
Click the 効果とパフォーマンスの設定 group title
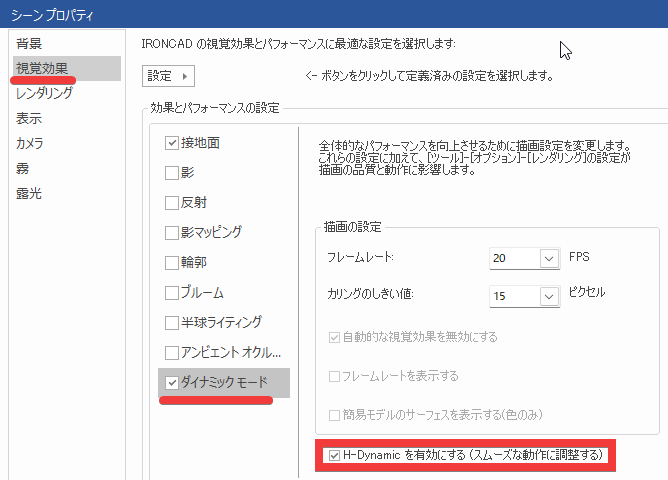coord(215,108)
